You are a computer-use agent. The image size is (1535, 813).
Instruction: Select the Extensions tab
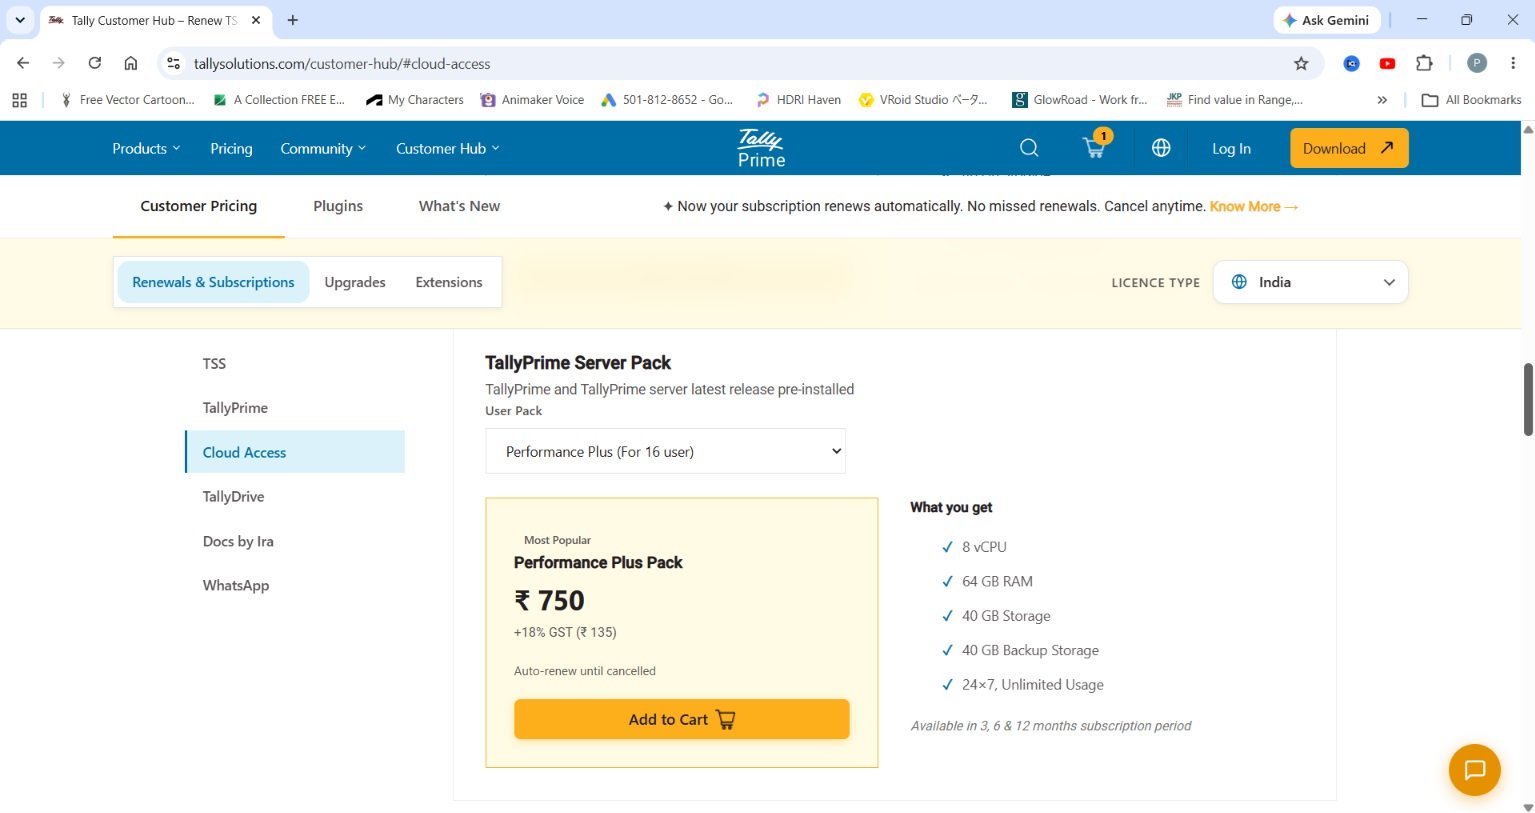449,282
